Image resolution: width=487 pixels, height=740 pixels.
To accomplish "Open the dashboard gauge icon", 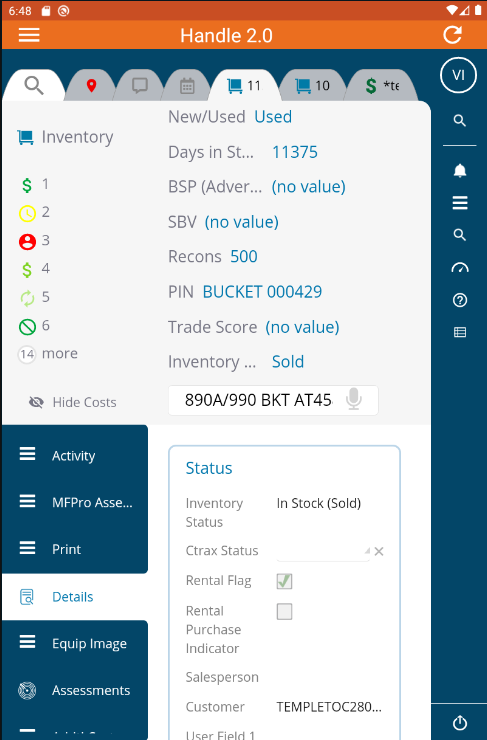I will pos(460,268).
